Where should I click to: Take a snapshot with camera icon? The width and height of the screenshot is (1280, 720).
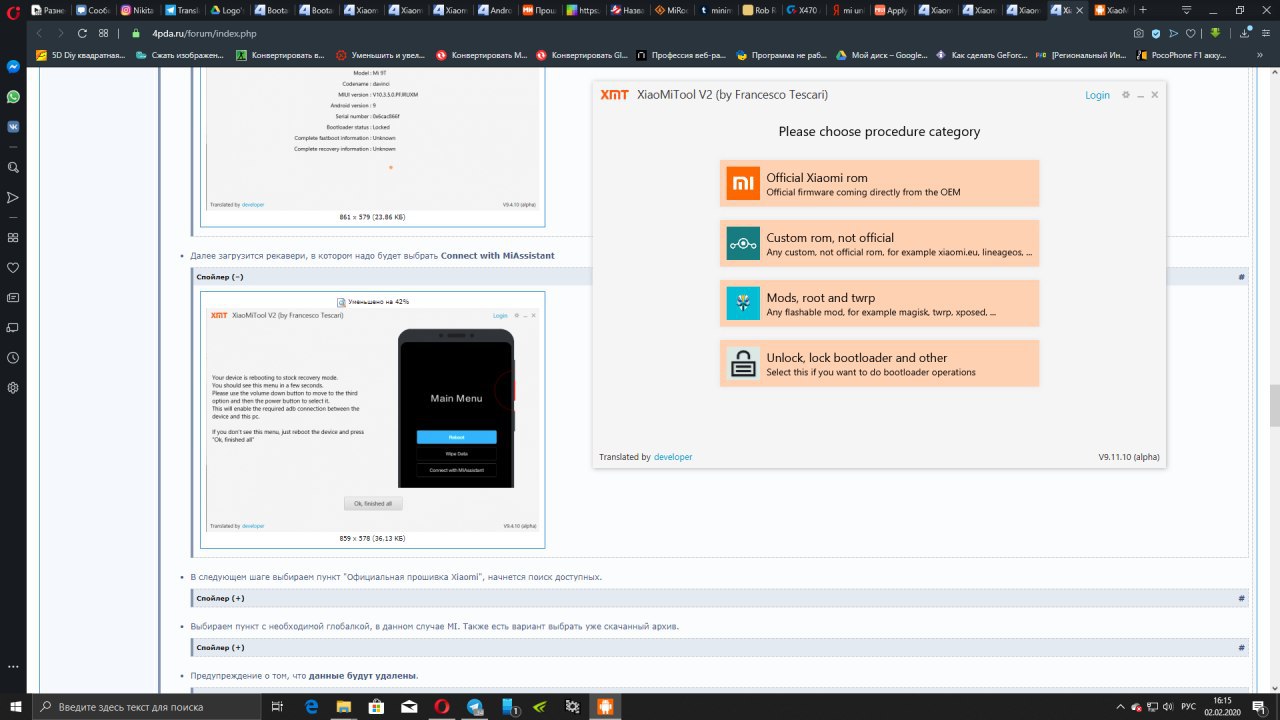[x=1139, y=33]
